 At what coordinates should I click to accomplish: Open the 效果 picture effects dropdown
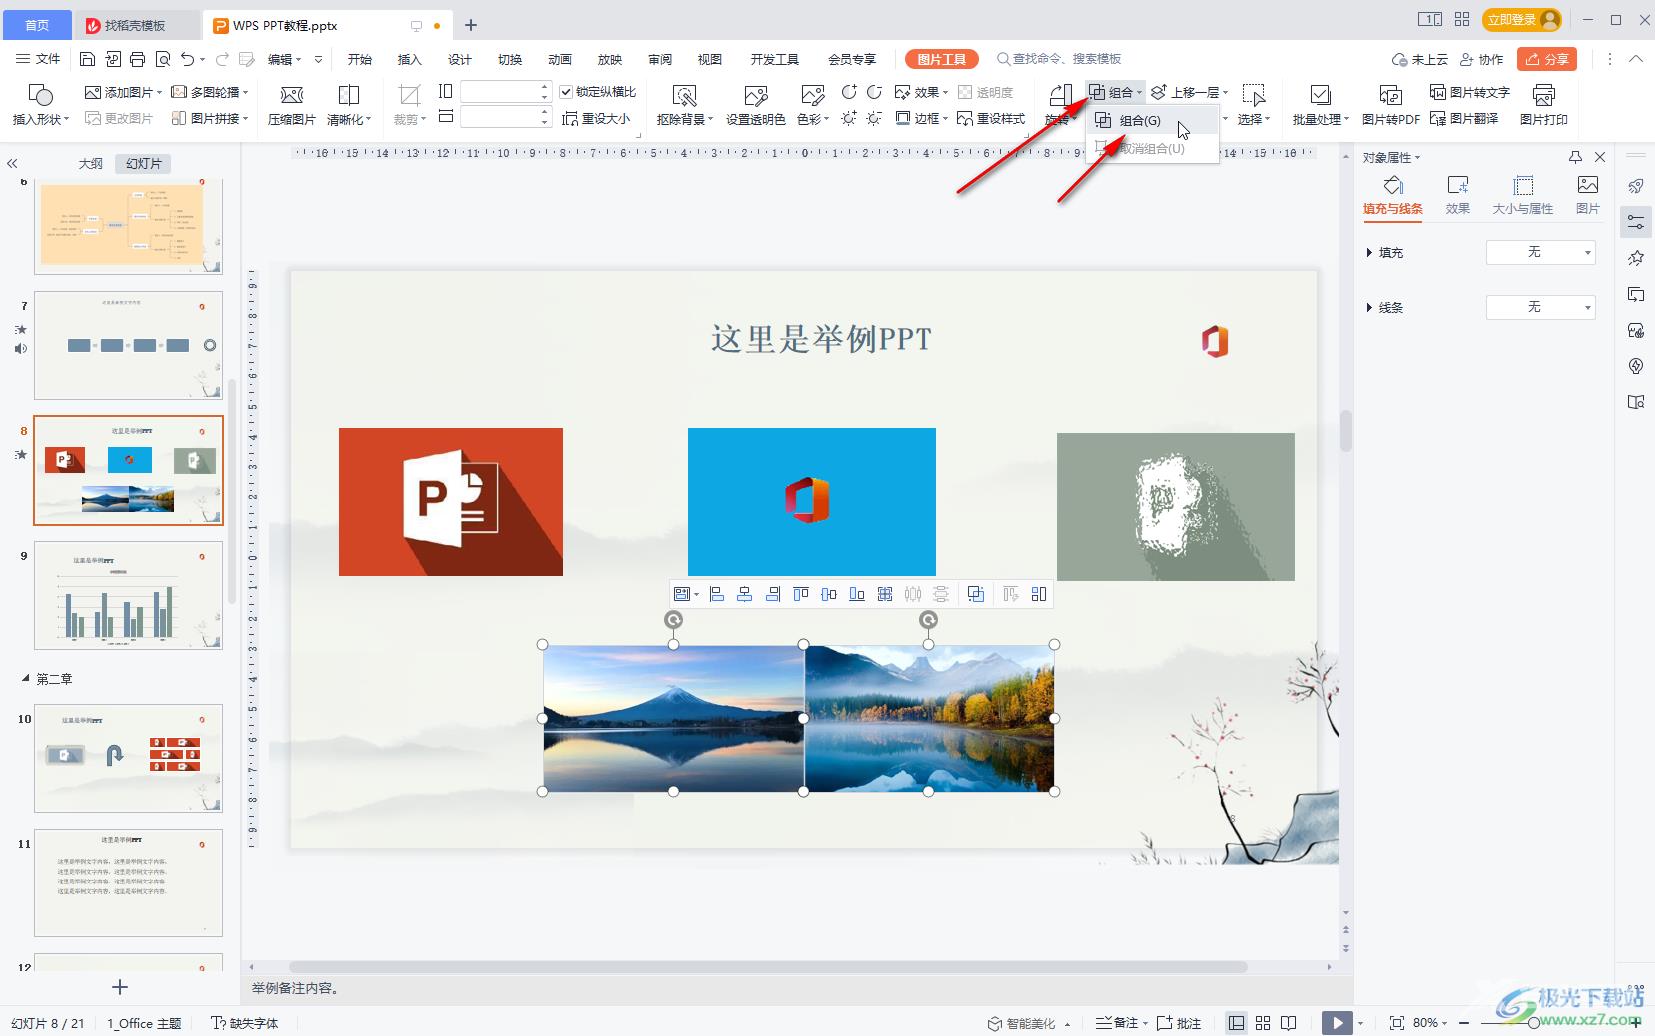tap(921, 92)
